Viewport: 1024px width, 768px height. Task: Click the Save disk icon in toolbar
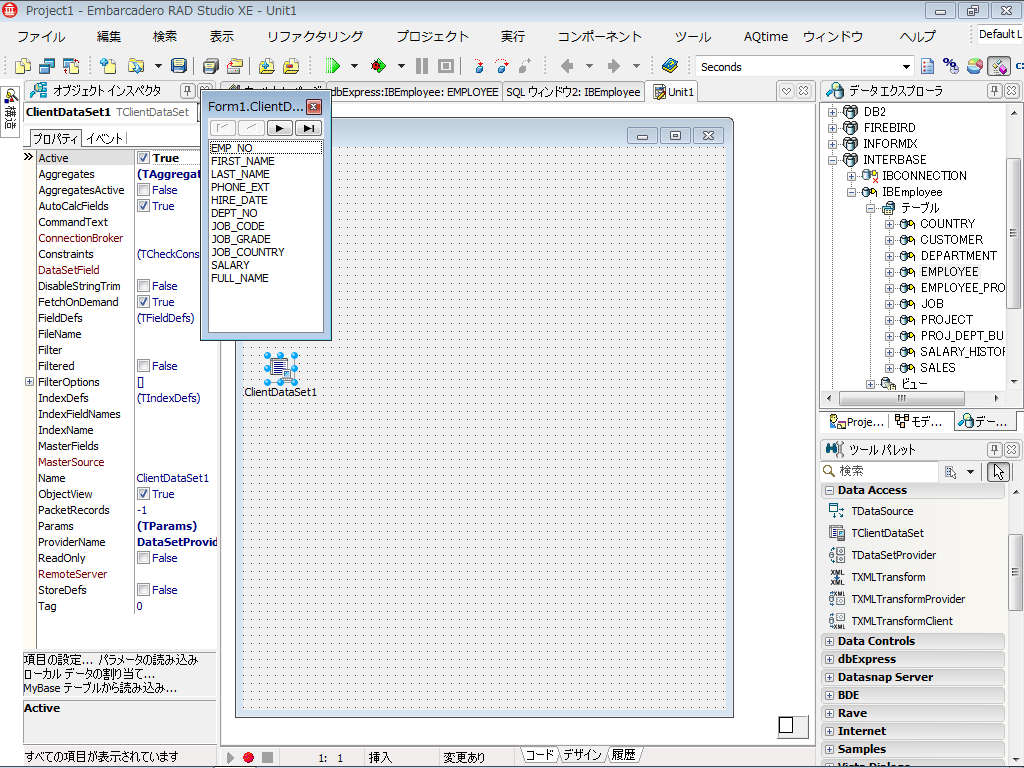point(179,66)
